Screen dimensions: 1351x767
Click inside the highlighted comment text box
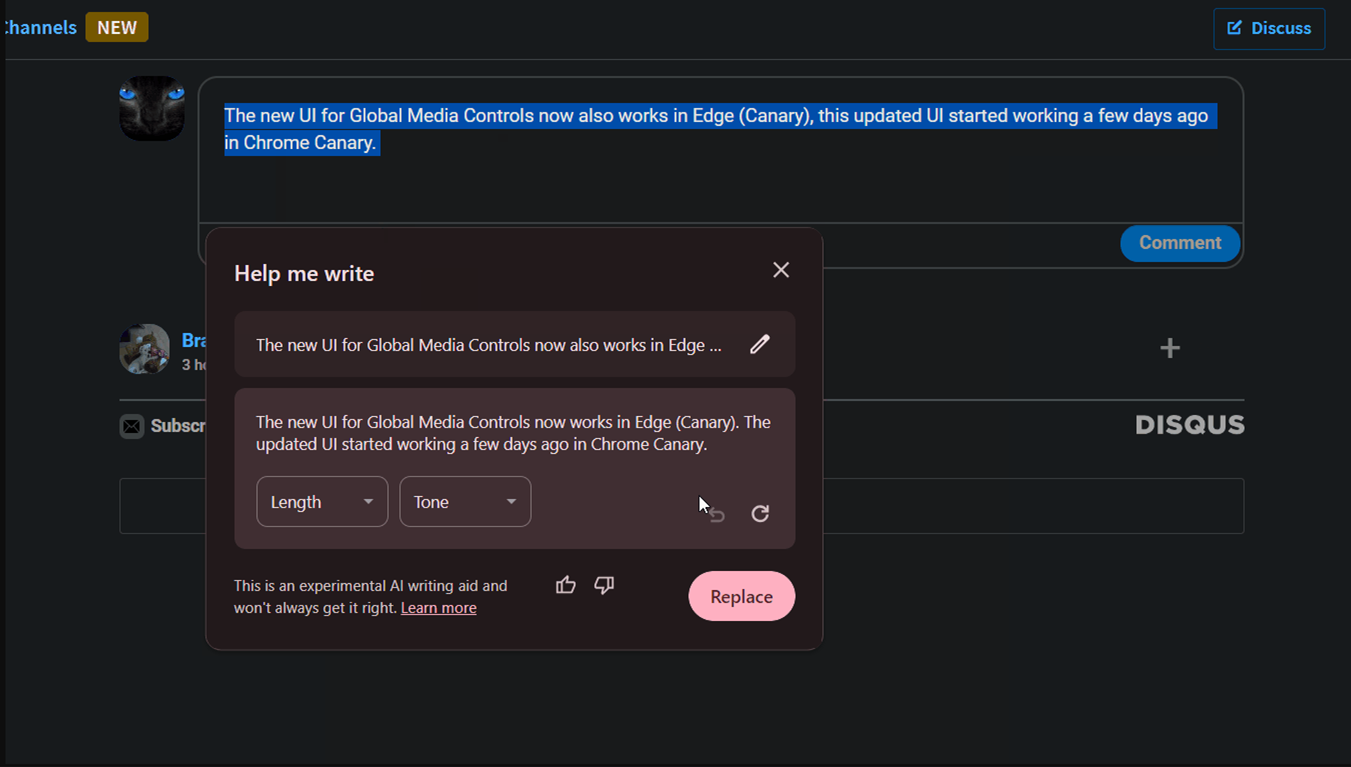(x=720, y=180)
